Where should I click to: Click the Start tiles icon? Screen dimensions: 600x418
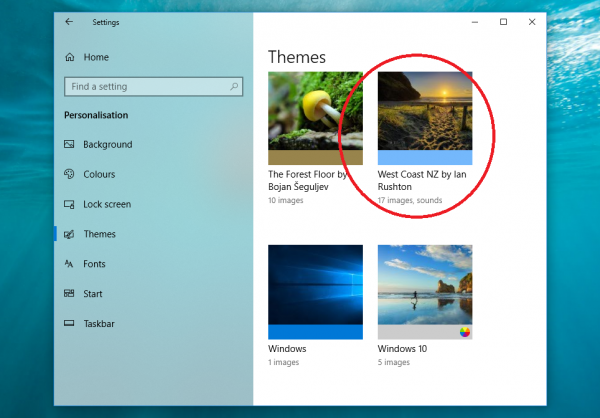(x=69, y=294)
